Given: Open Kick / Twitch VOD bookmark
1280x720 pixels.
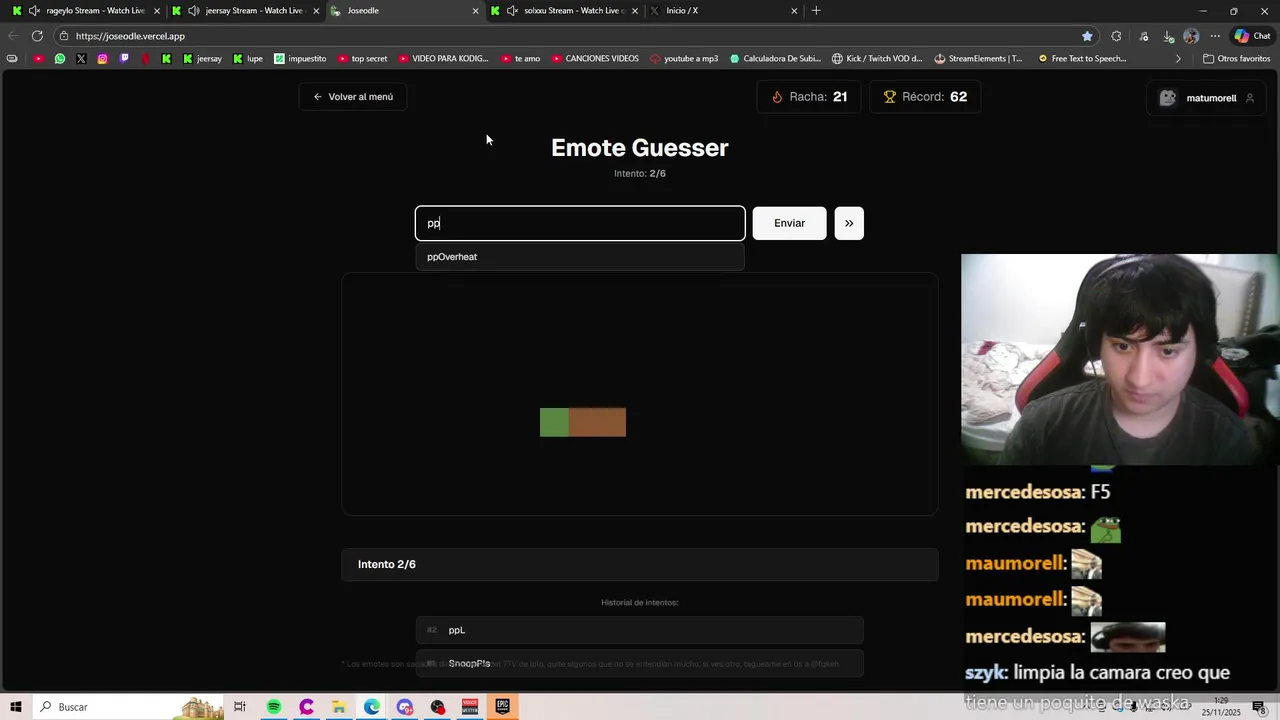Looking at the screenshot, I should 877,59.
